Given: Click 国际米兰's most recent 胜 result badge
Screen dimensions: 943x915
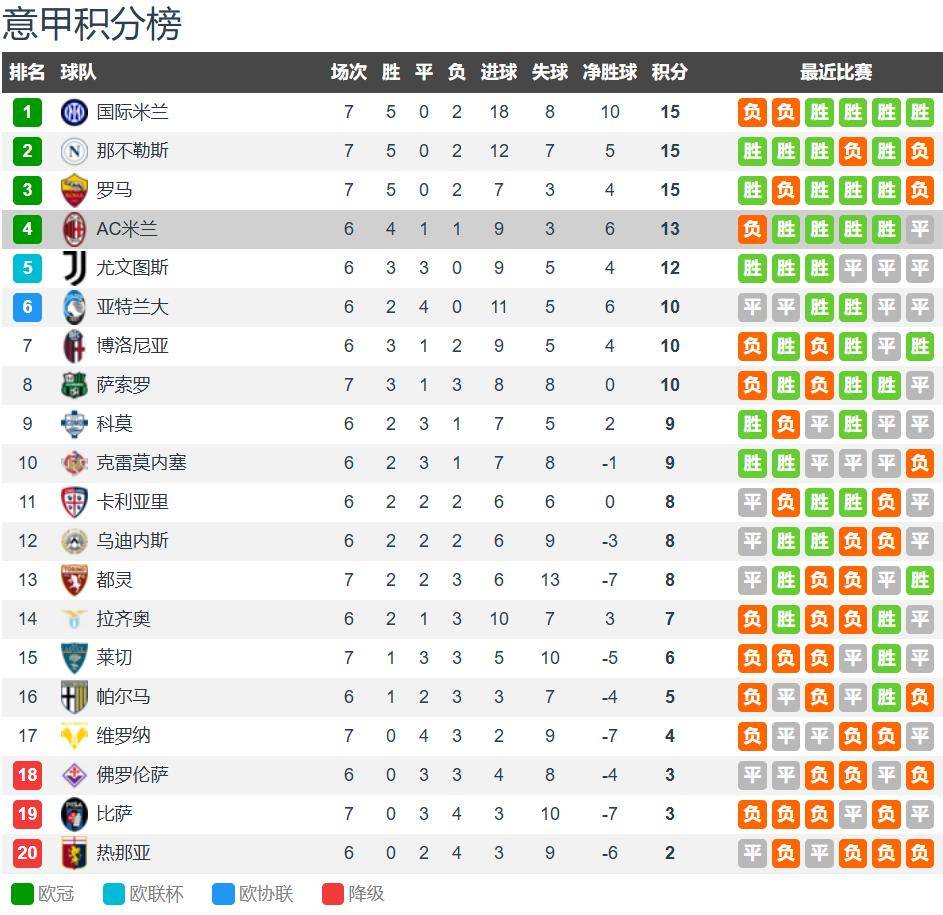Looking at the screenshot, I should (x=919, y=112).
